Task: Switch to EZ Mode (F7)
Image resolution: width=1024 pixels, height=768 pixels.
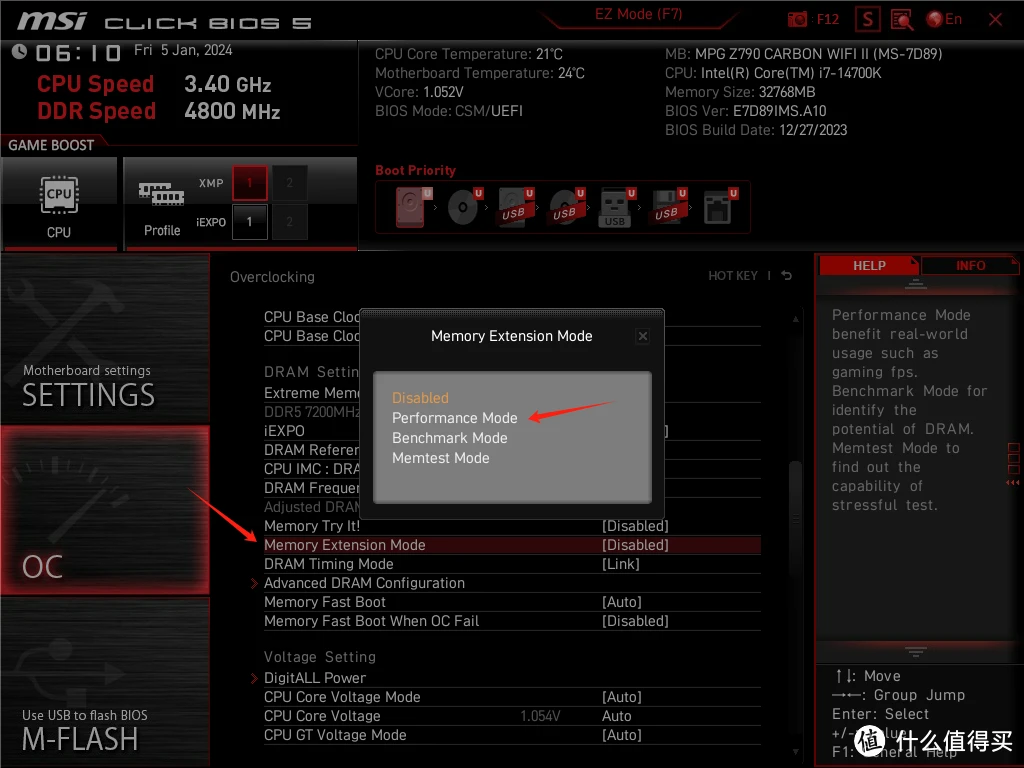Action: (x=638, y=14)
